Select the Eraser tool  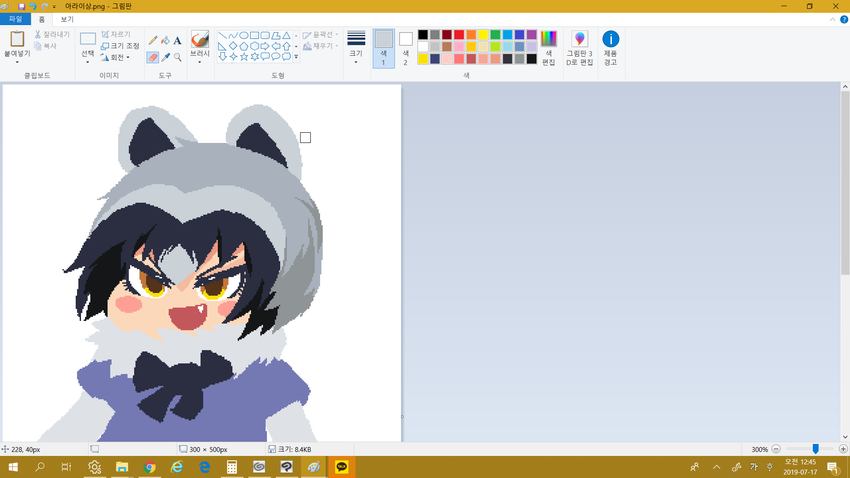coord(153,57)
